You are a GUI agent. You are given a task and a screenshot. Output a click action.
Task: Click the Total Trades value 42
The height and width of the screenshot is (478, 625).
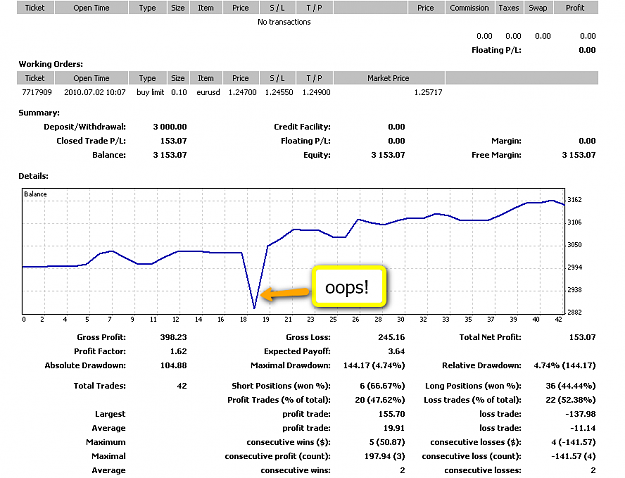(182, 386)
